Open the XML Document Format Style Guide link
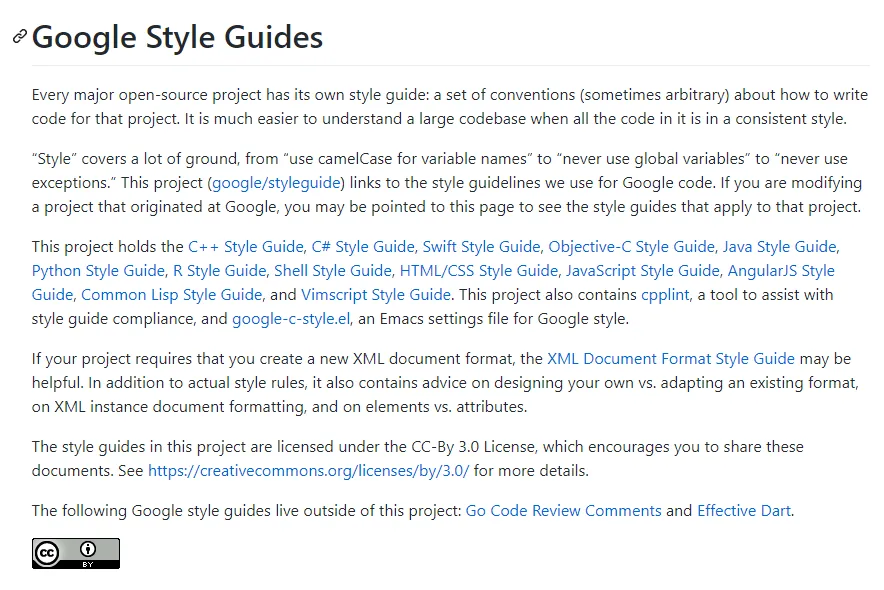 671,358
